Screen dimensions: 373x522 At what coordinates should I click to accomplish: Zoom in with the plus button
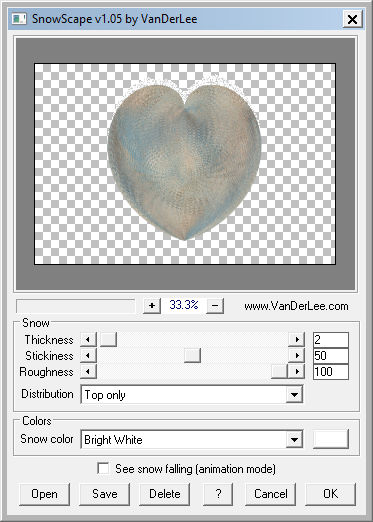(152, 306)
